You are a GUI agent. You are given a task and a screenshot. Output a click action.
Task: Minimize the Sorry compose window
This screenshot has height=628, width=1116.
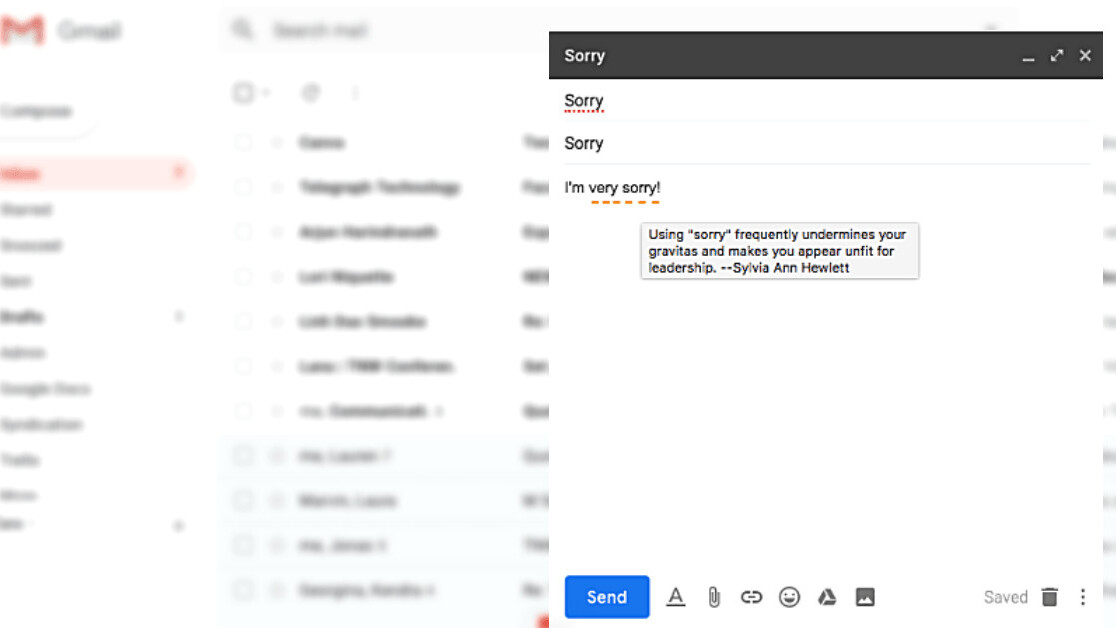[1028, 57]
